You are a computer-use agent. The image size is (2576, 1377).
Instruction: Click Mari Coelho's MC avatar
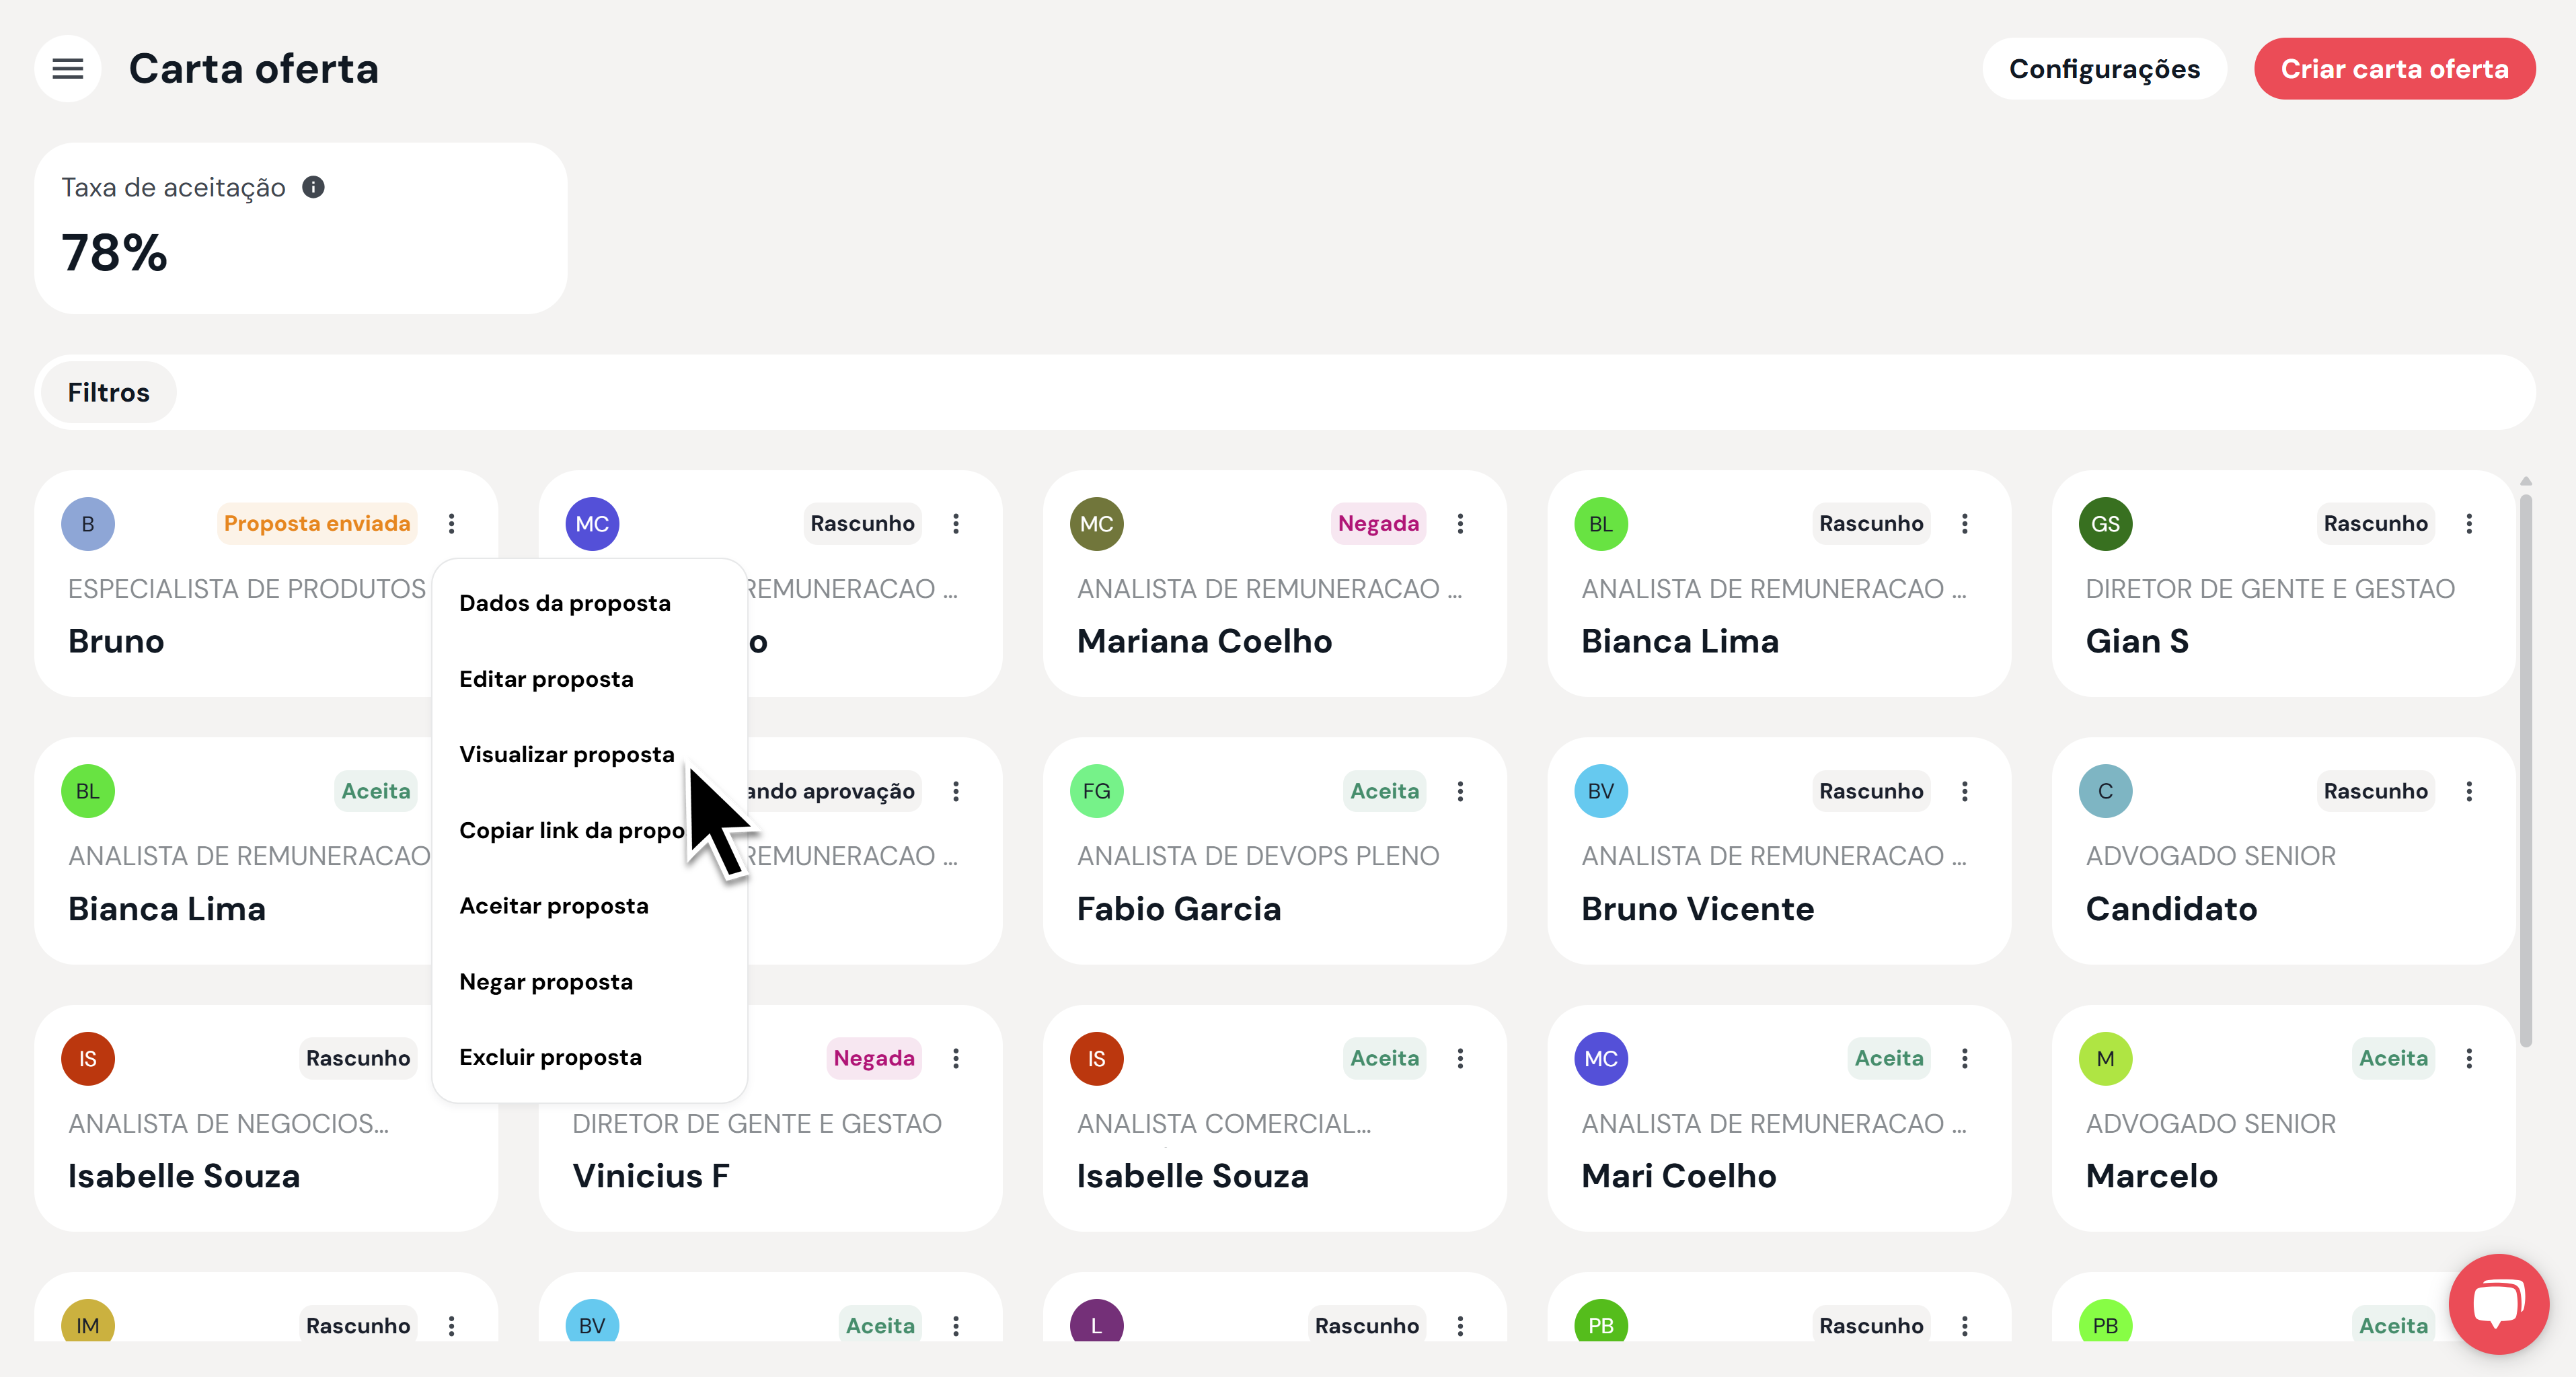coord(1601,1058)
